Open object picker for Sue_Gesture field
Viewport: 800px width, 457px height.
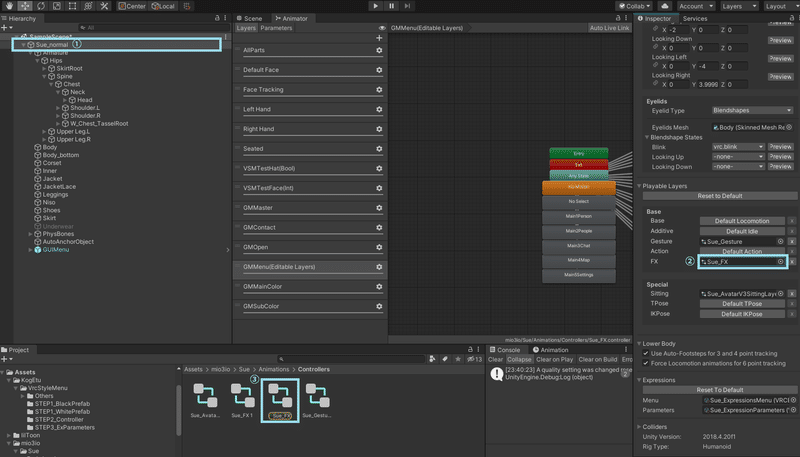point(780,241)
